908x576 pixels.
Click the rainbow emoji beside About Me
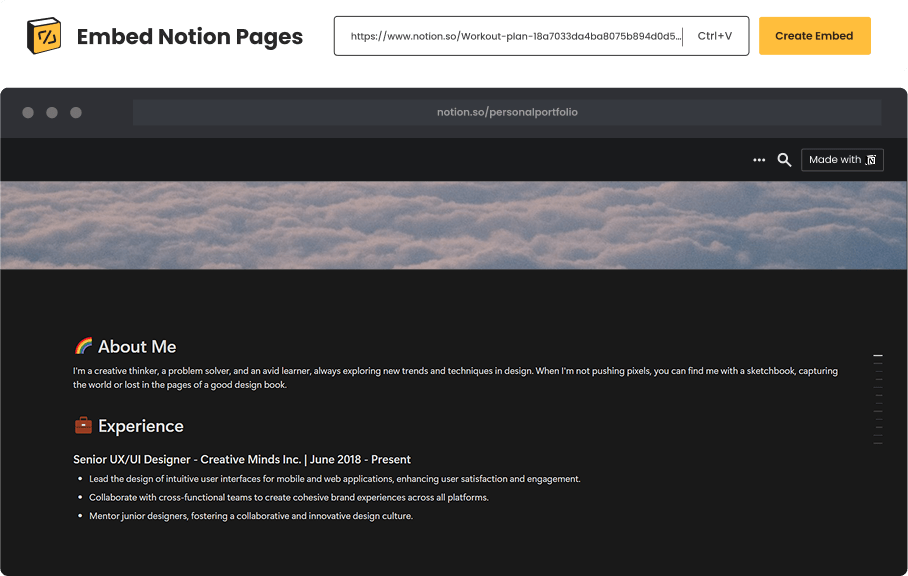point(83,346)
